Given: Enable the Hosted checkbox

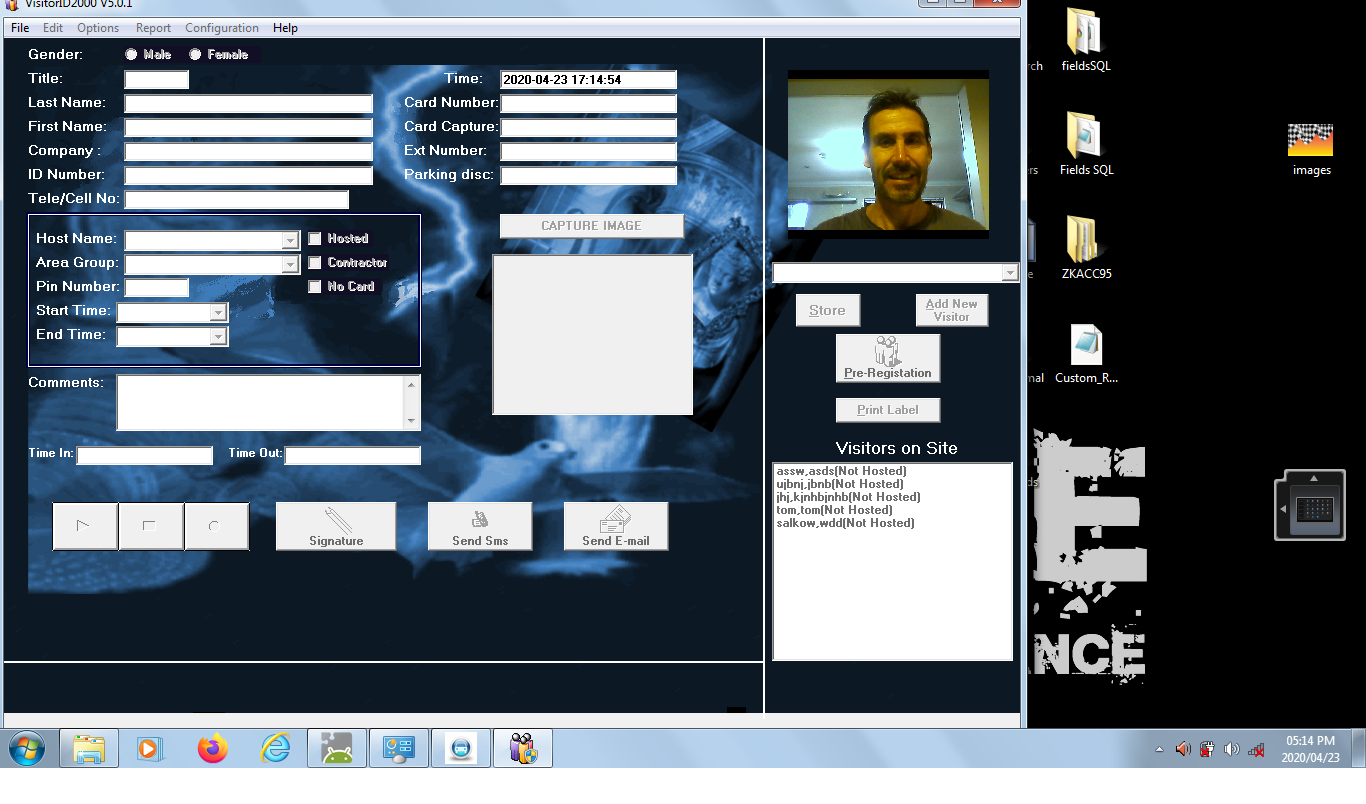Looking at the screenshot, I should tap(315, 239).
